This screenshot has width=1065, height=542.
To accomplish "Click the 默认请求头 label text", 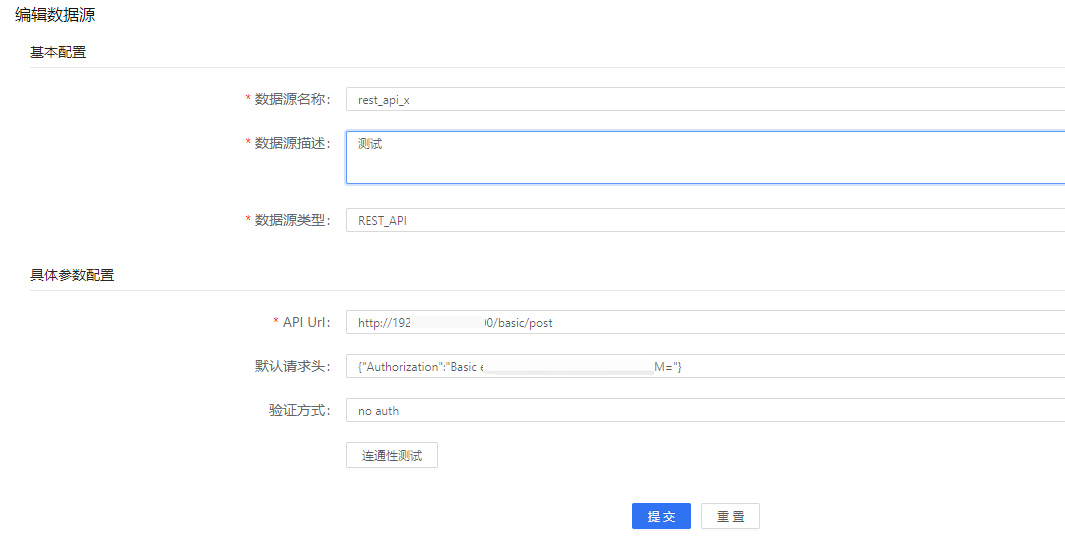I will click(x=291, y=366).
